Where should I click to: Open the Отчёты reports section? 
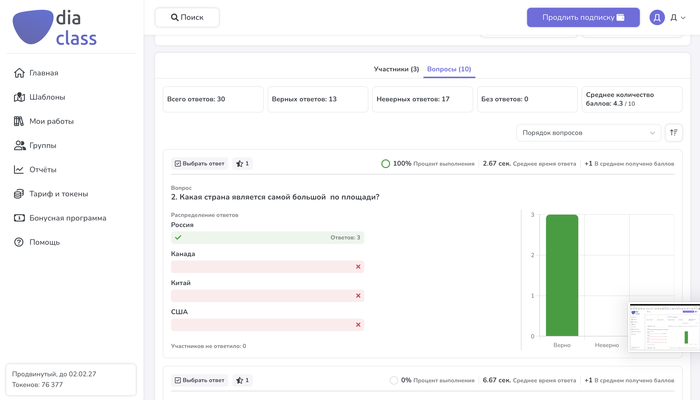click(35, 170)
